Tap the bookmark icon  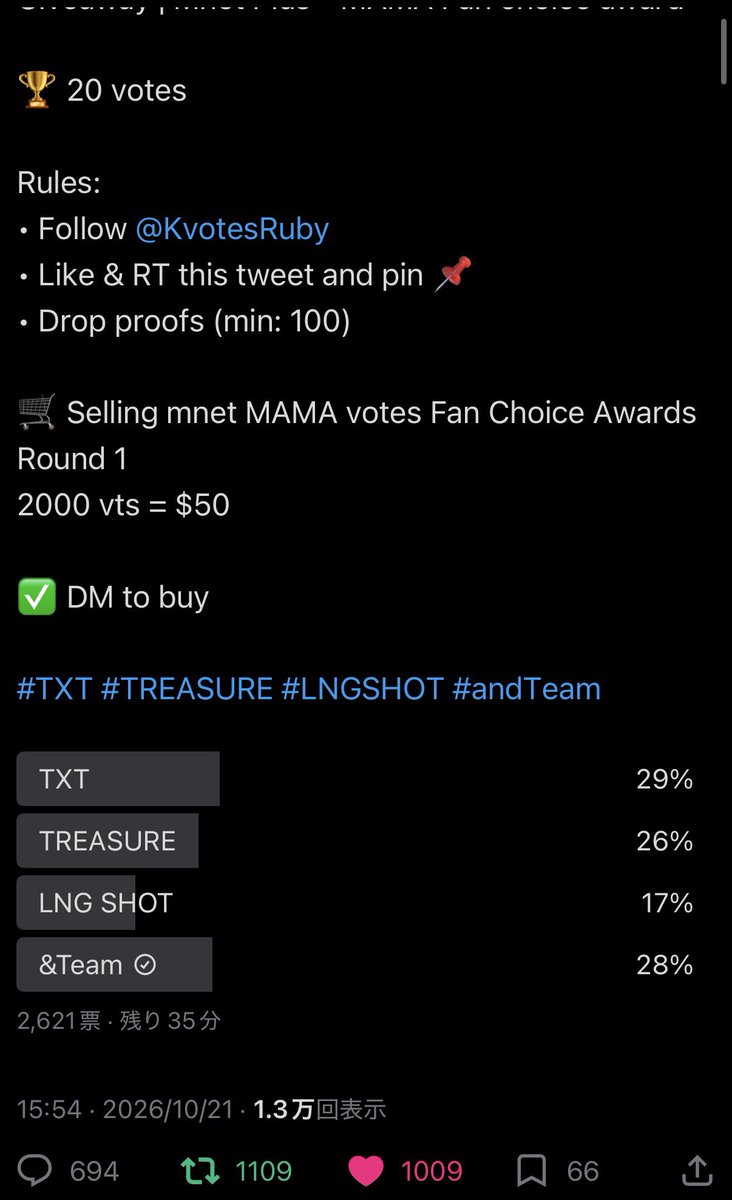531,1170
